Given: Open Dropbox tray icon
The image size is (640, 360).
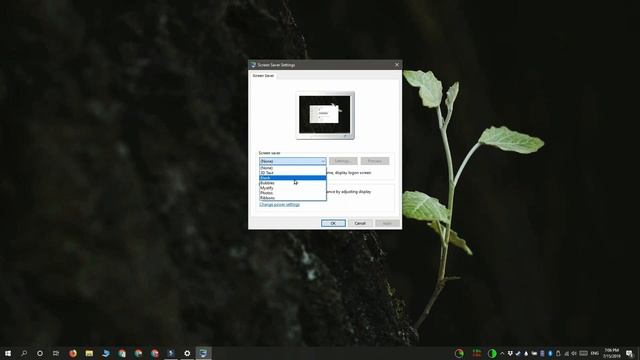Looking at the screenshot, I should click(510, 353).
